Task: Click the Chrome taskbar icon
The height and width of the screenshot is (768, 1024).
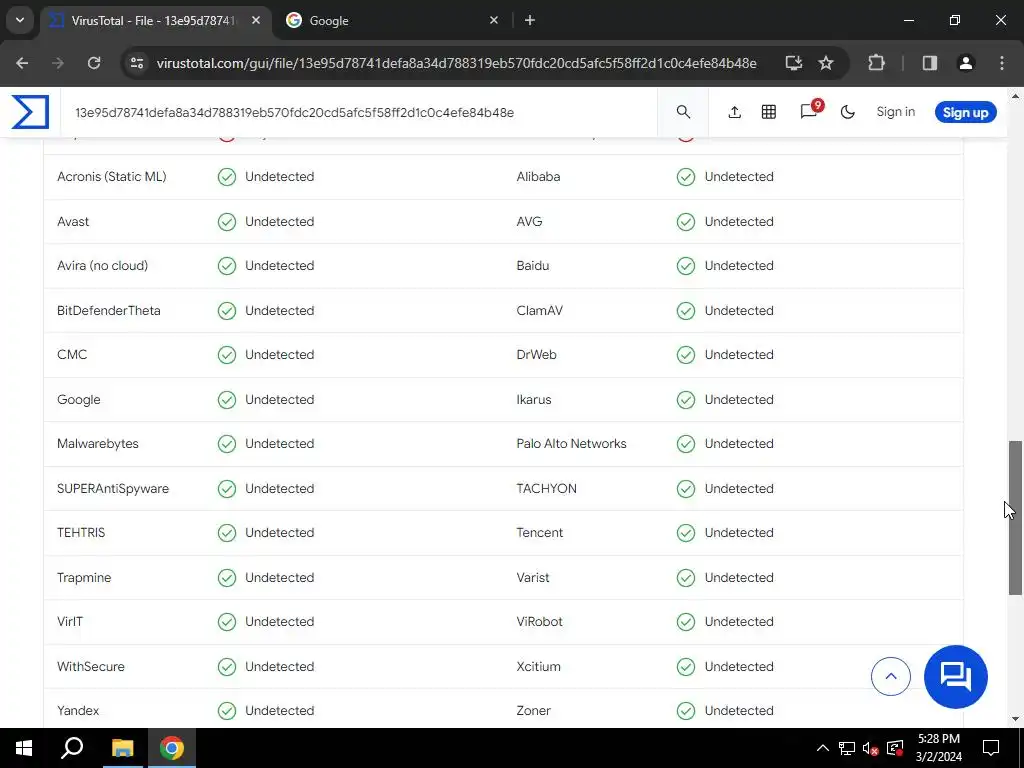Action: click(172, 748)
